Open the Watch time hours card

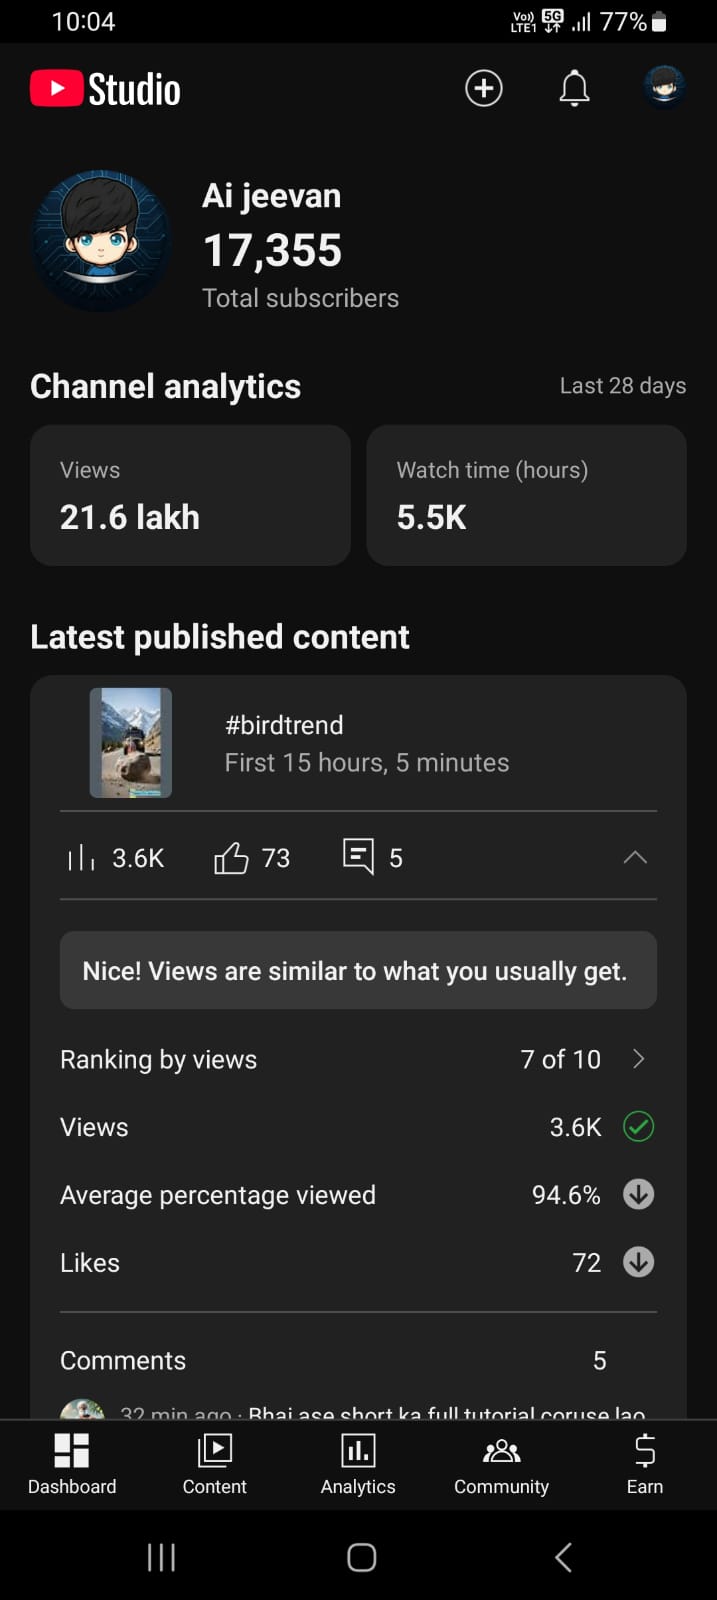click(526, 496)
